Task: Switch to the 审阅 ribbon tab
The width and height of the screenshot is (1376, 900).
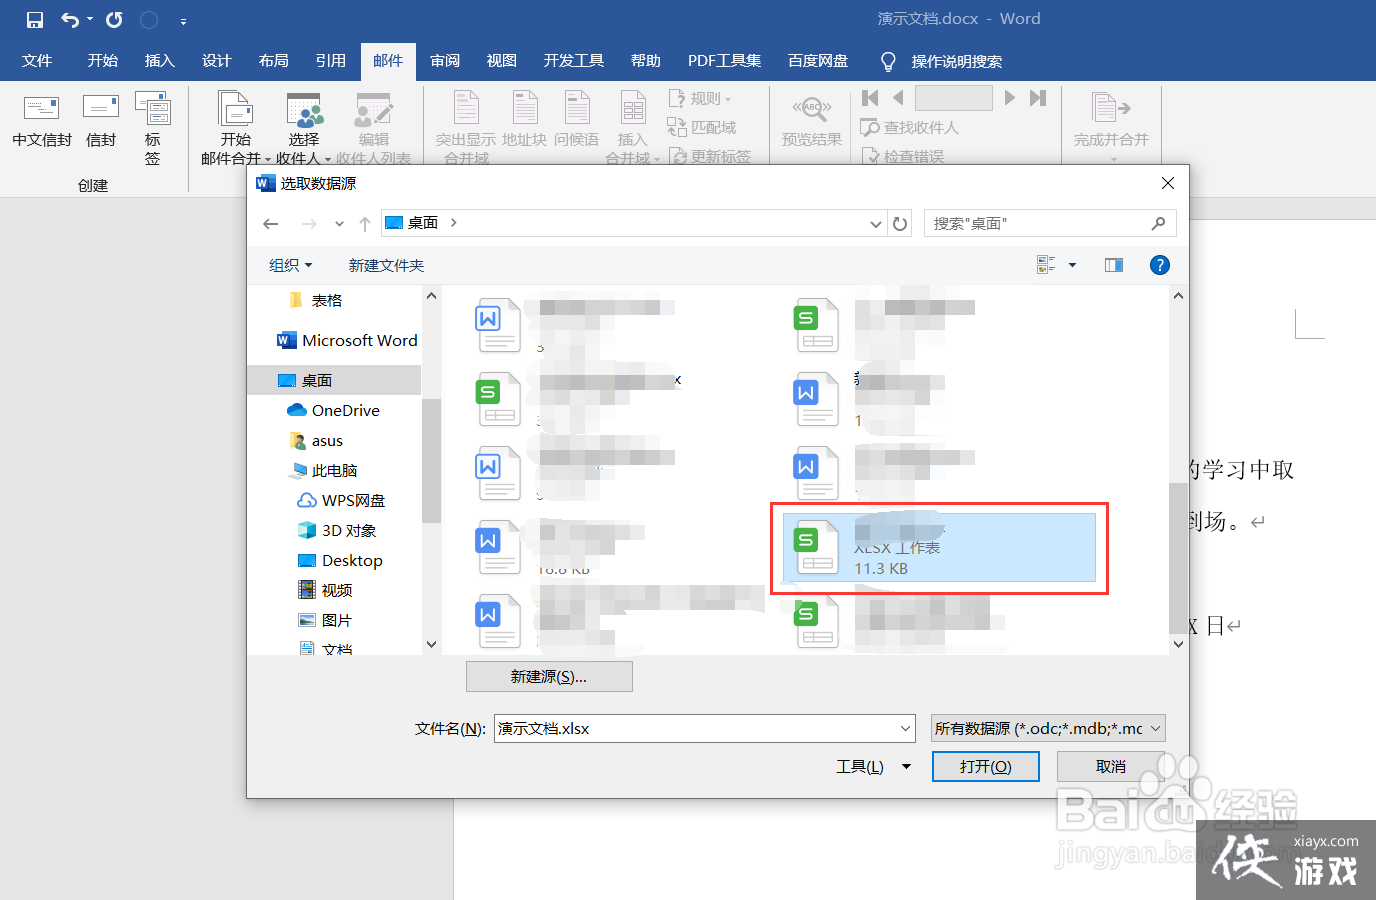Action: [445, 61]
